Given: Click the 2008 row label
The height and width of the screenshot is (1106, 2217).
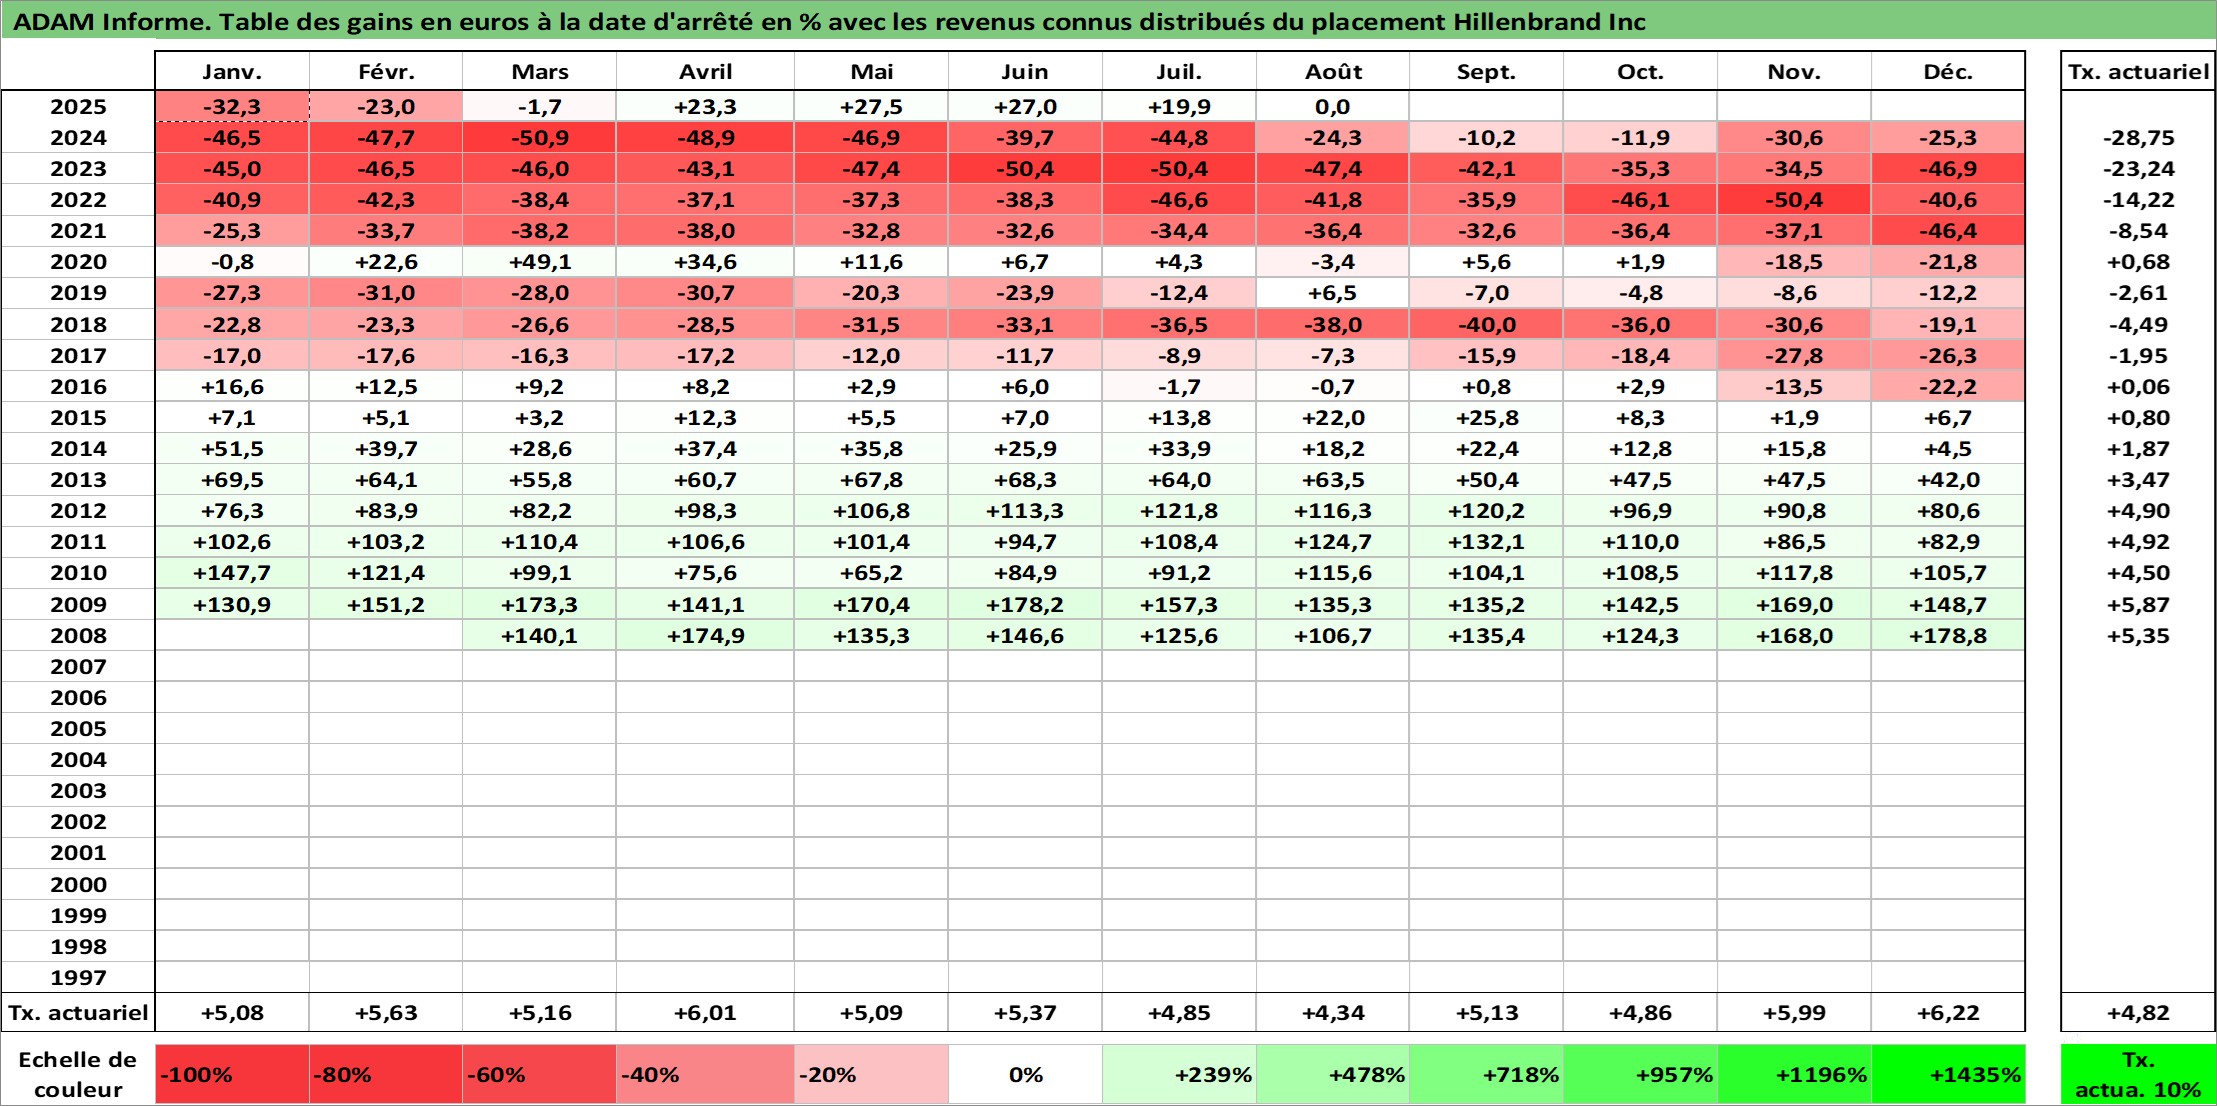Looking at the screenshot, I should click(x=78, y=635).
